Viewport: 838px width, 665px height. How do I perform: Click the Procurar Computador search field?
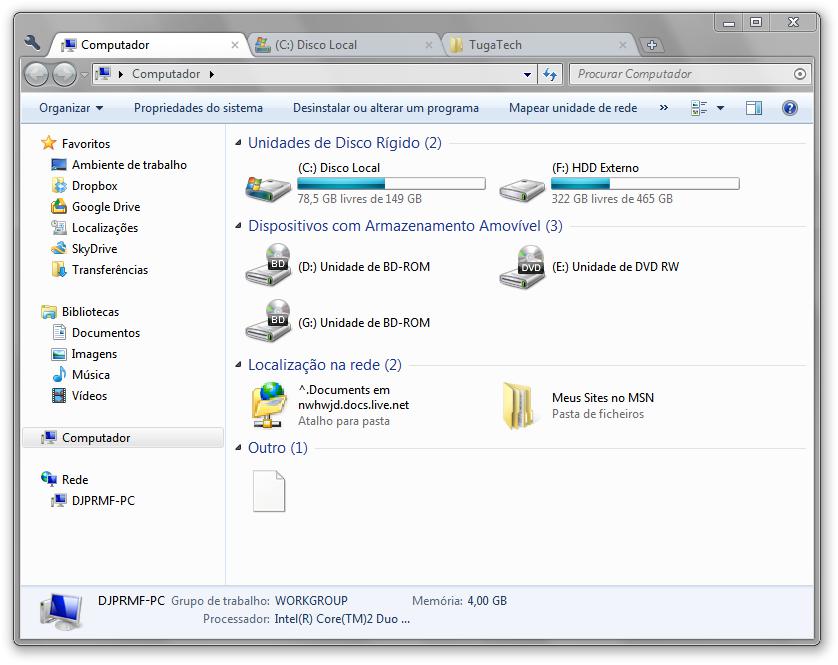coord(690,74)
